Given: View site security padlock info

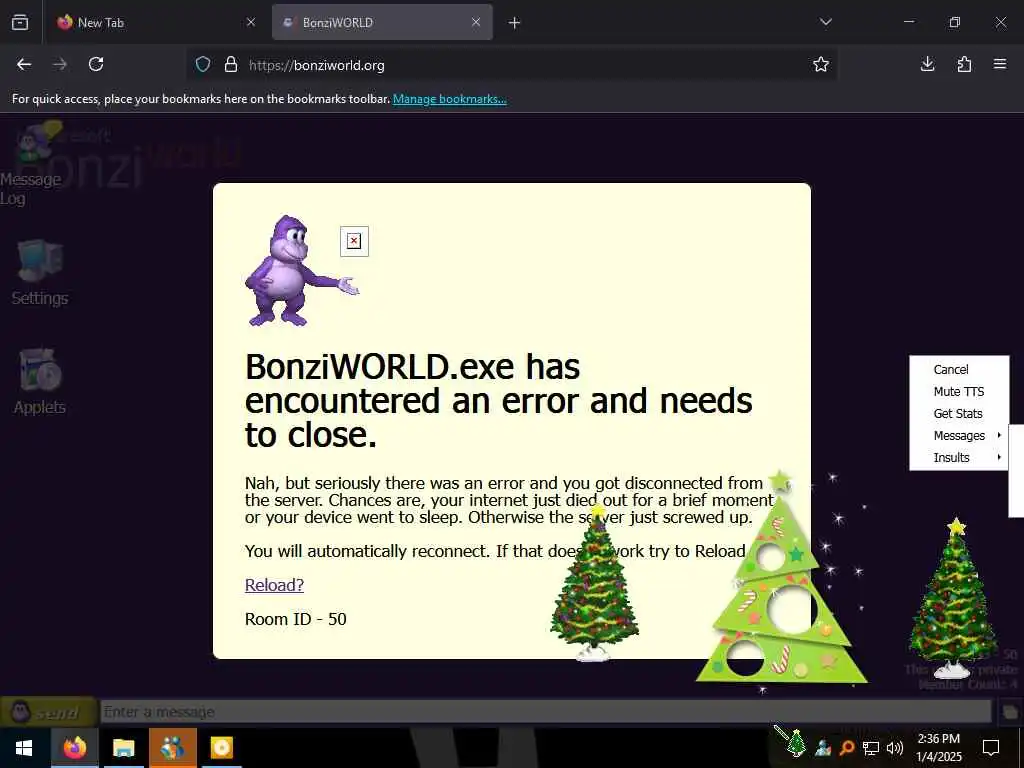Looking at the screenshot, I should 231,65.
